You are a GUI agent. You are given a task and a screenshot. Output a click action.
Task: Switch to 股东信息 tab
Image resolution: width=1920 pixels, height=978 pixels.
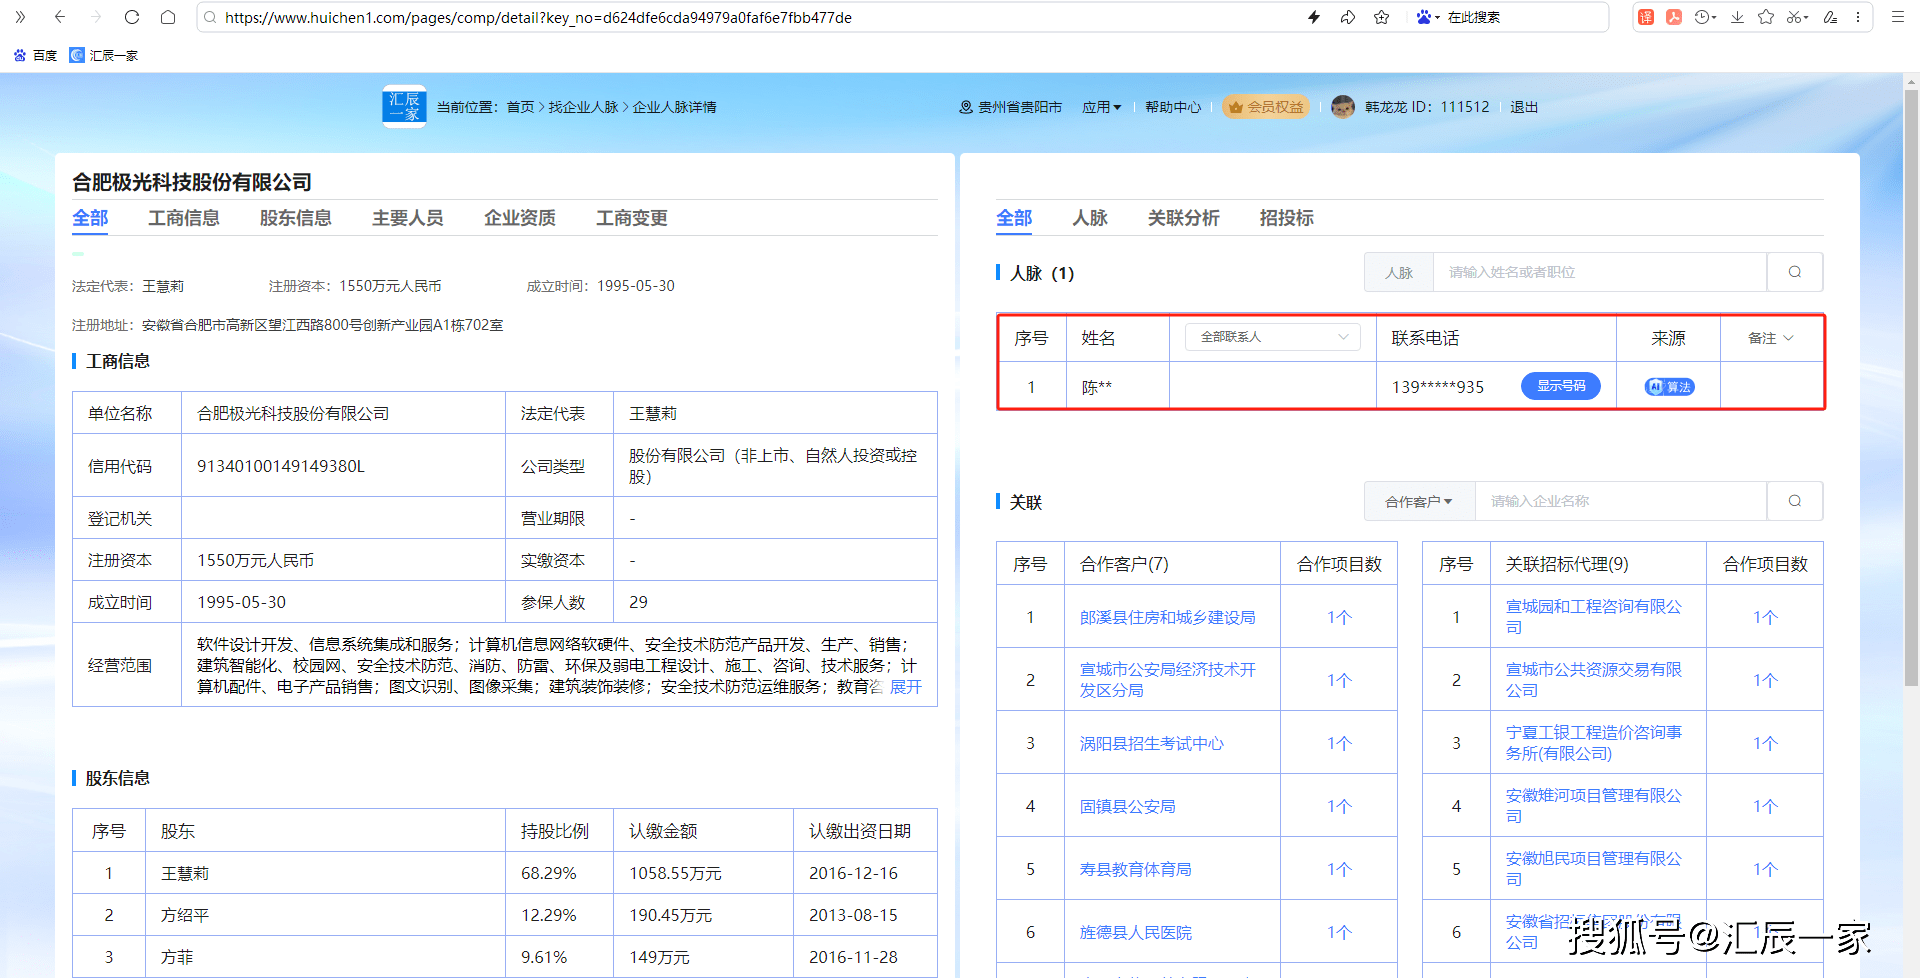coord(296,218)
